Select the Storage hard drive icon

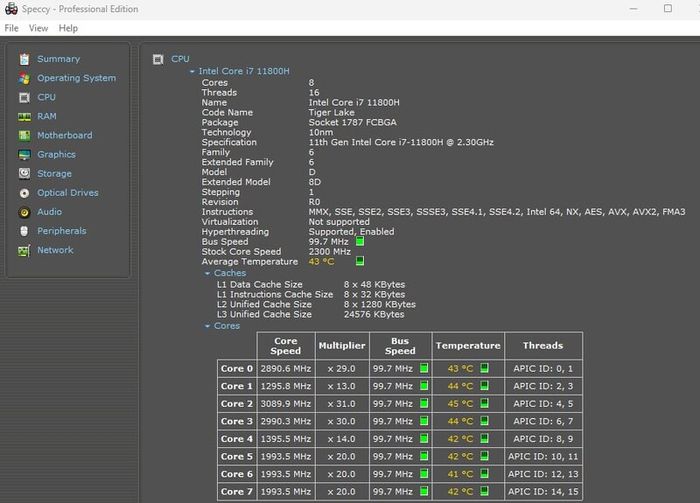coord(24,174)
